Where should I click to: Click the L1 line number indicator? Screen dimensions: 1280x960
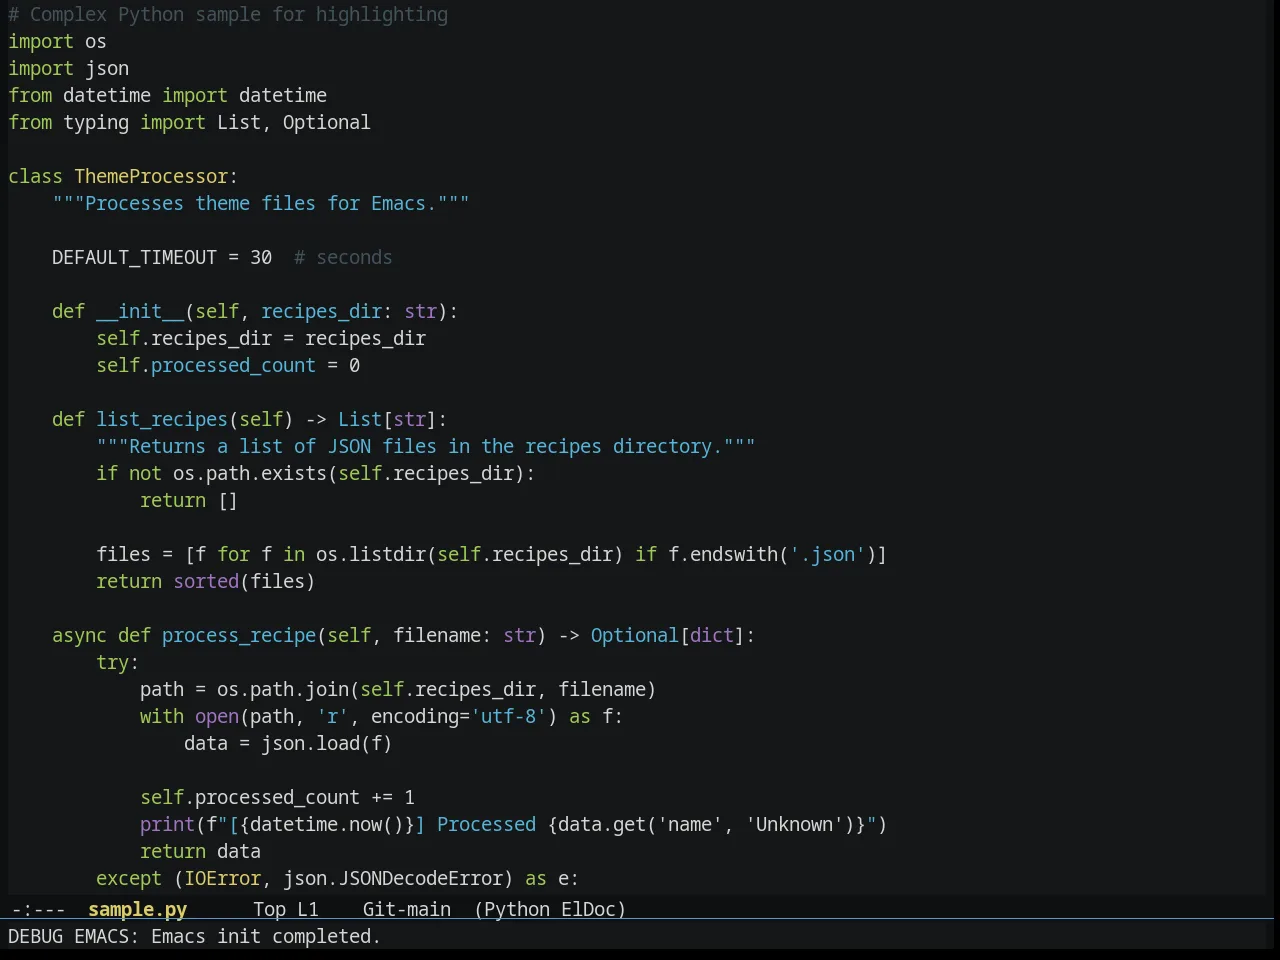(307, 909)
